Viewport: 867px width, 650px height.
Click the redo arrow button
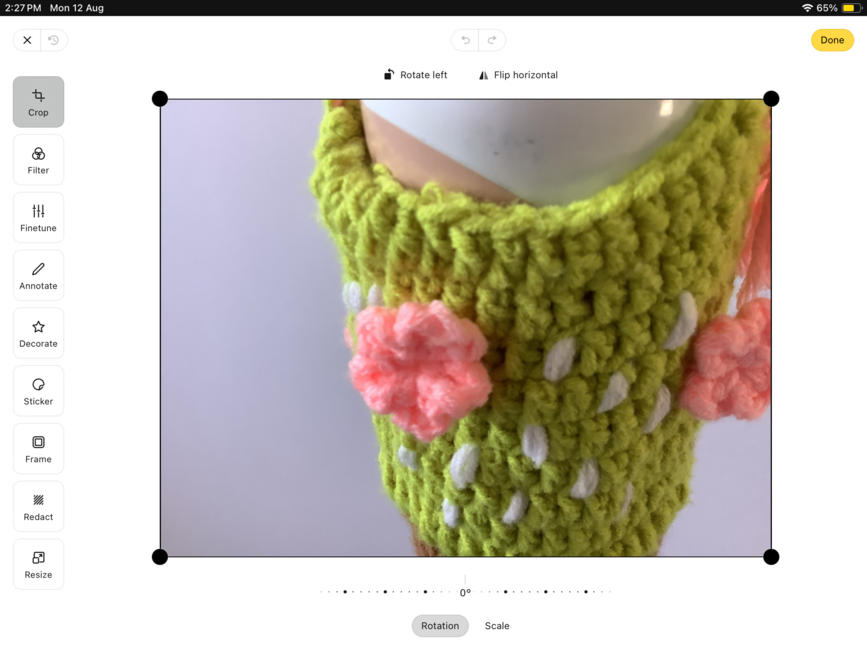click(x=492, y=40)
